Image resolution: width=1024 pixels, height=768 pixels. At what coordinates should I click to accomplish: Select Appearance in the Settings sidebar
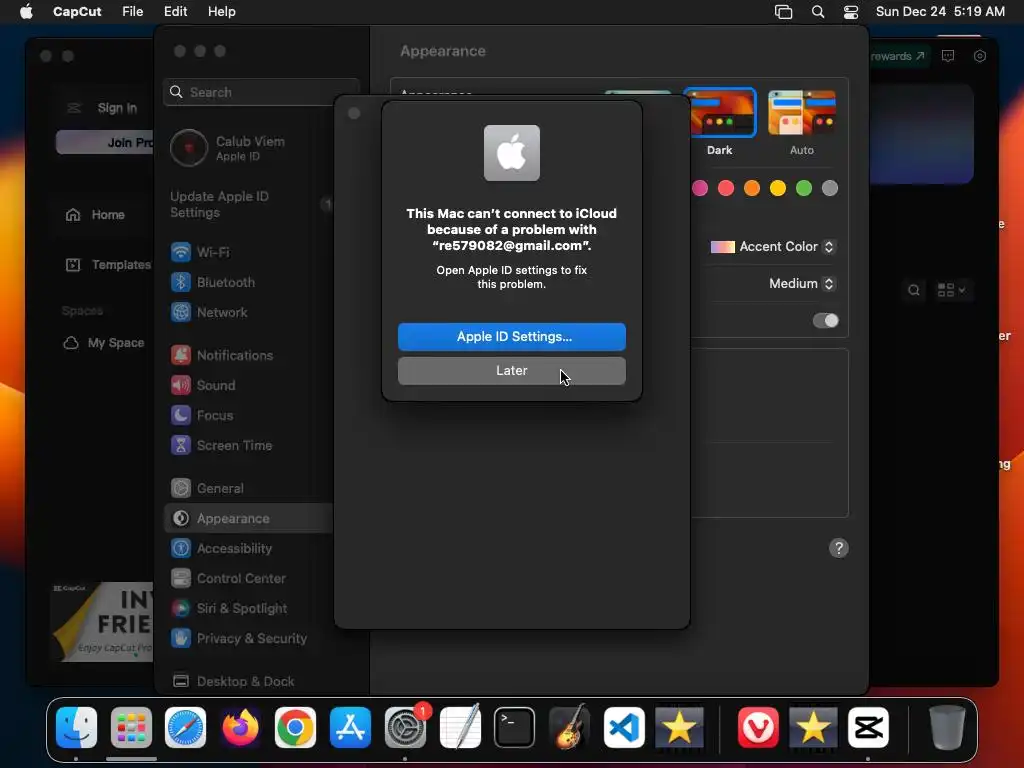click(x=248, y=519)
